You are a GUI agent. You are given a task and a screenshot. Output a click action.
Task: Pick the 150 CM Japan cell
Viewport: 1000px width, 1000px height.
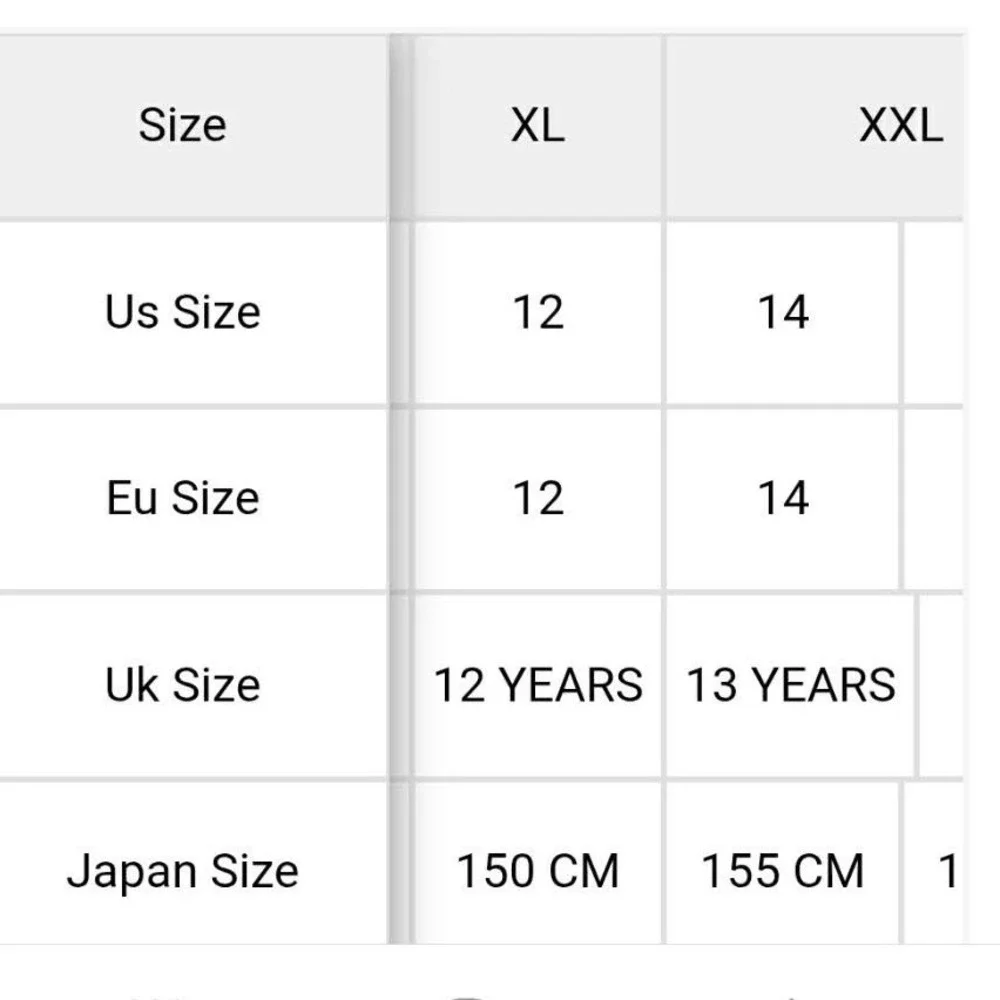point(538,863)
